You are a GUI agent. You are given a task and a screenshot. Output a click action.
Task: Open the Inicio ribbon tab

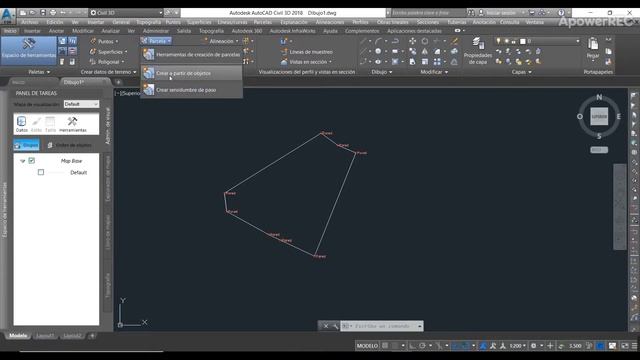[x=10, y=31]
